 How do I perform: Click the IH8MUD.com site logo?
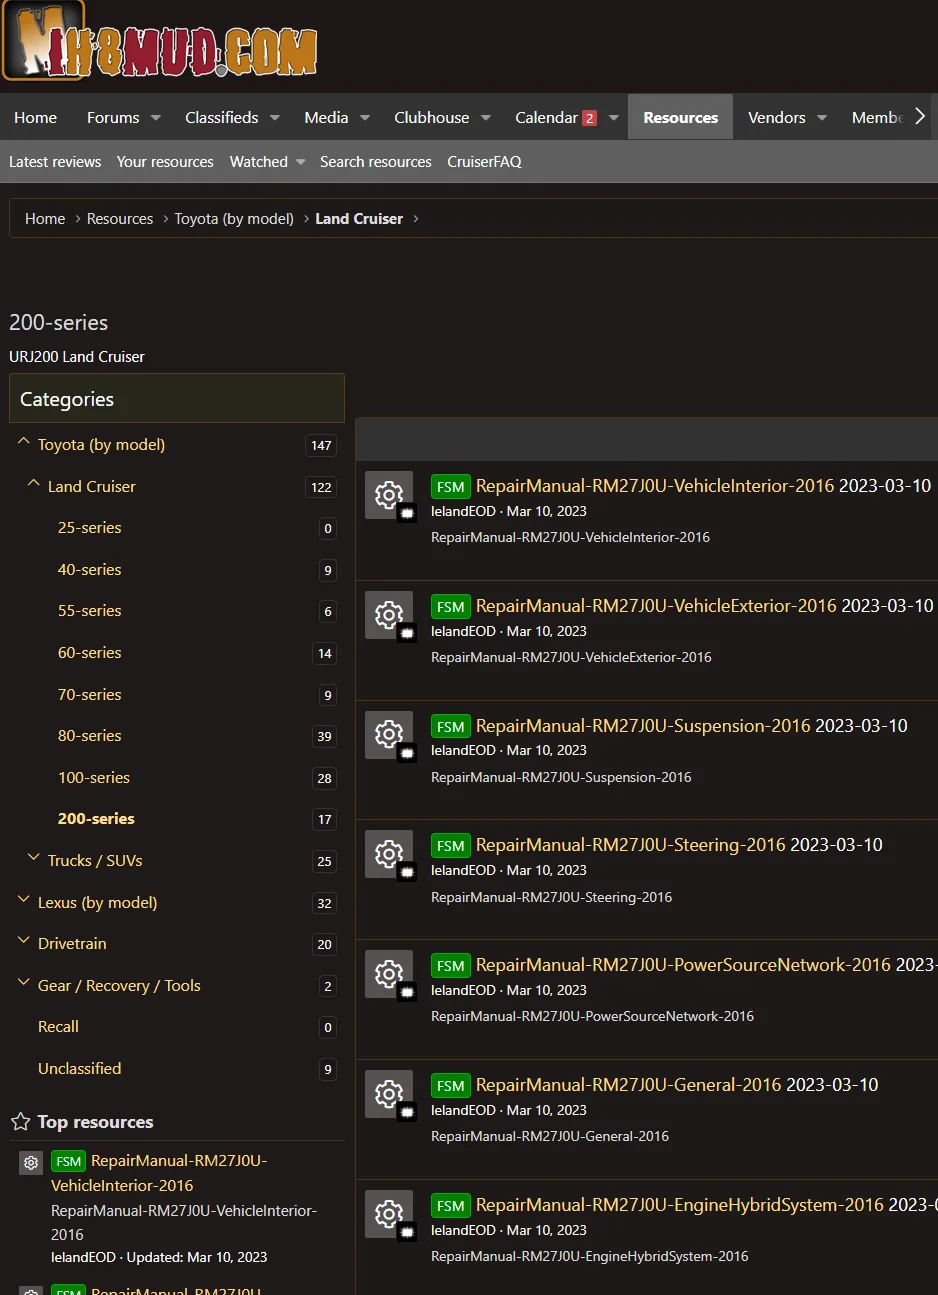click(160, 42)
